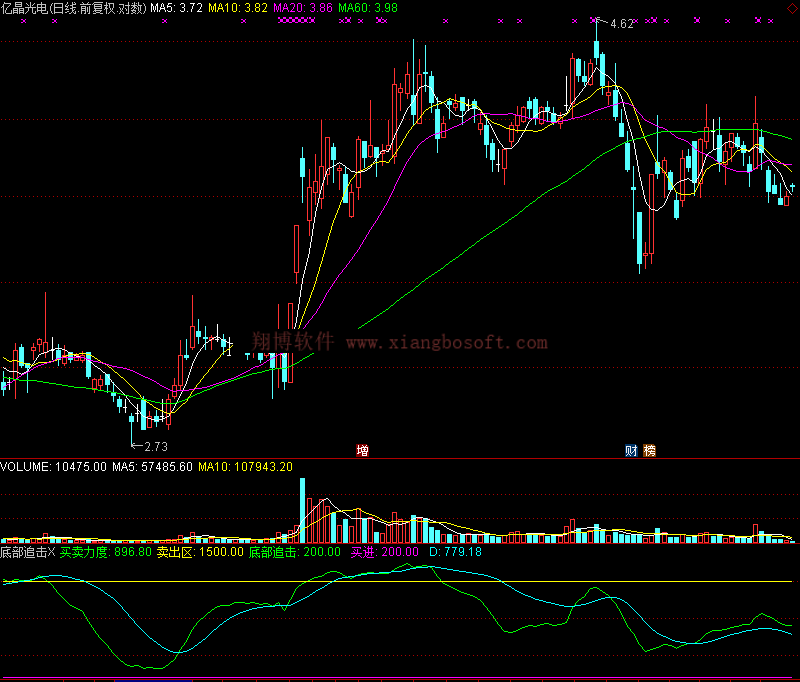Click the blue scroll thumb on bottom timeline

pyautogui.click(x=155, y=679)
